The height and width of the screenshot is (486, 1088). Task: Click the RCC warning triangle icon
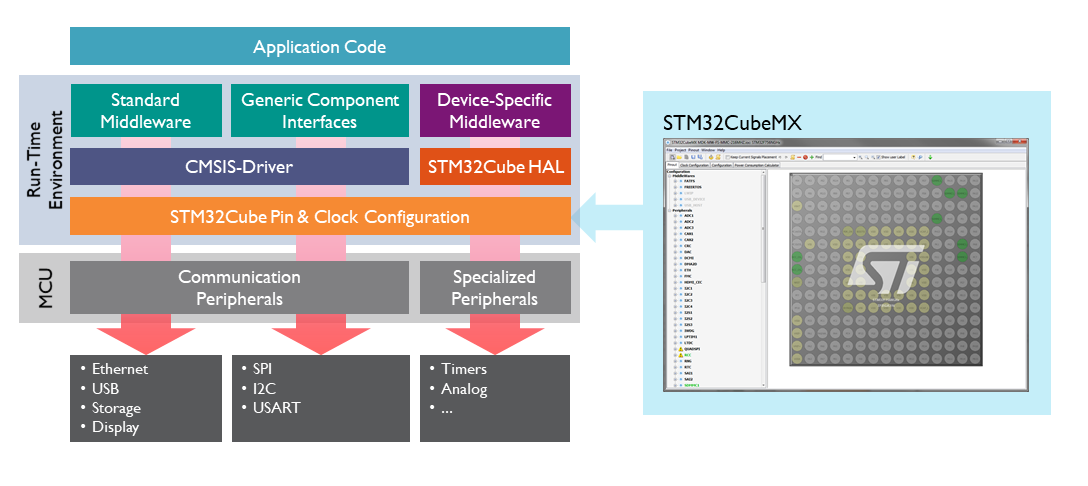[681, 355]
